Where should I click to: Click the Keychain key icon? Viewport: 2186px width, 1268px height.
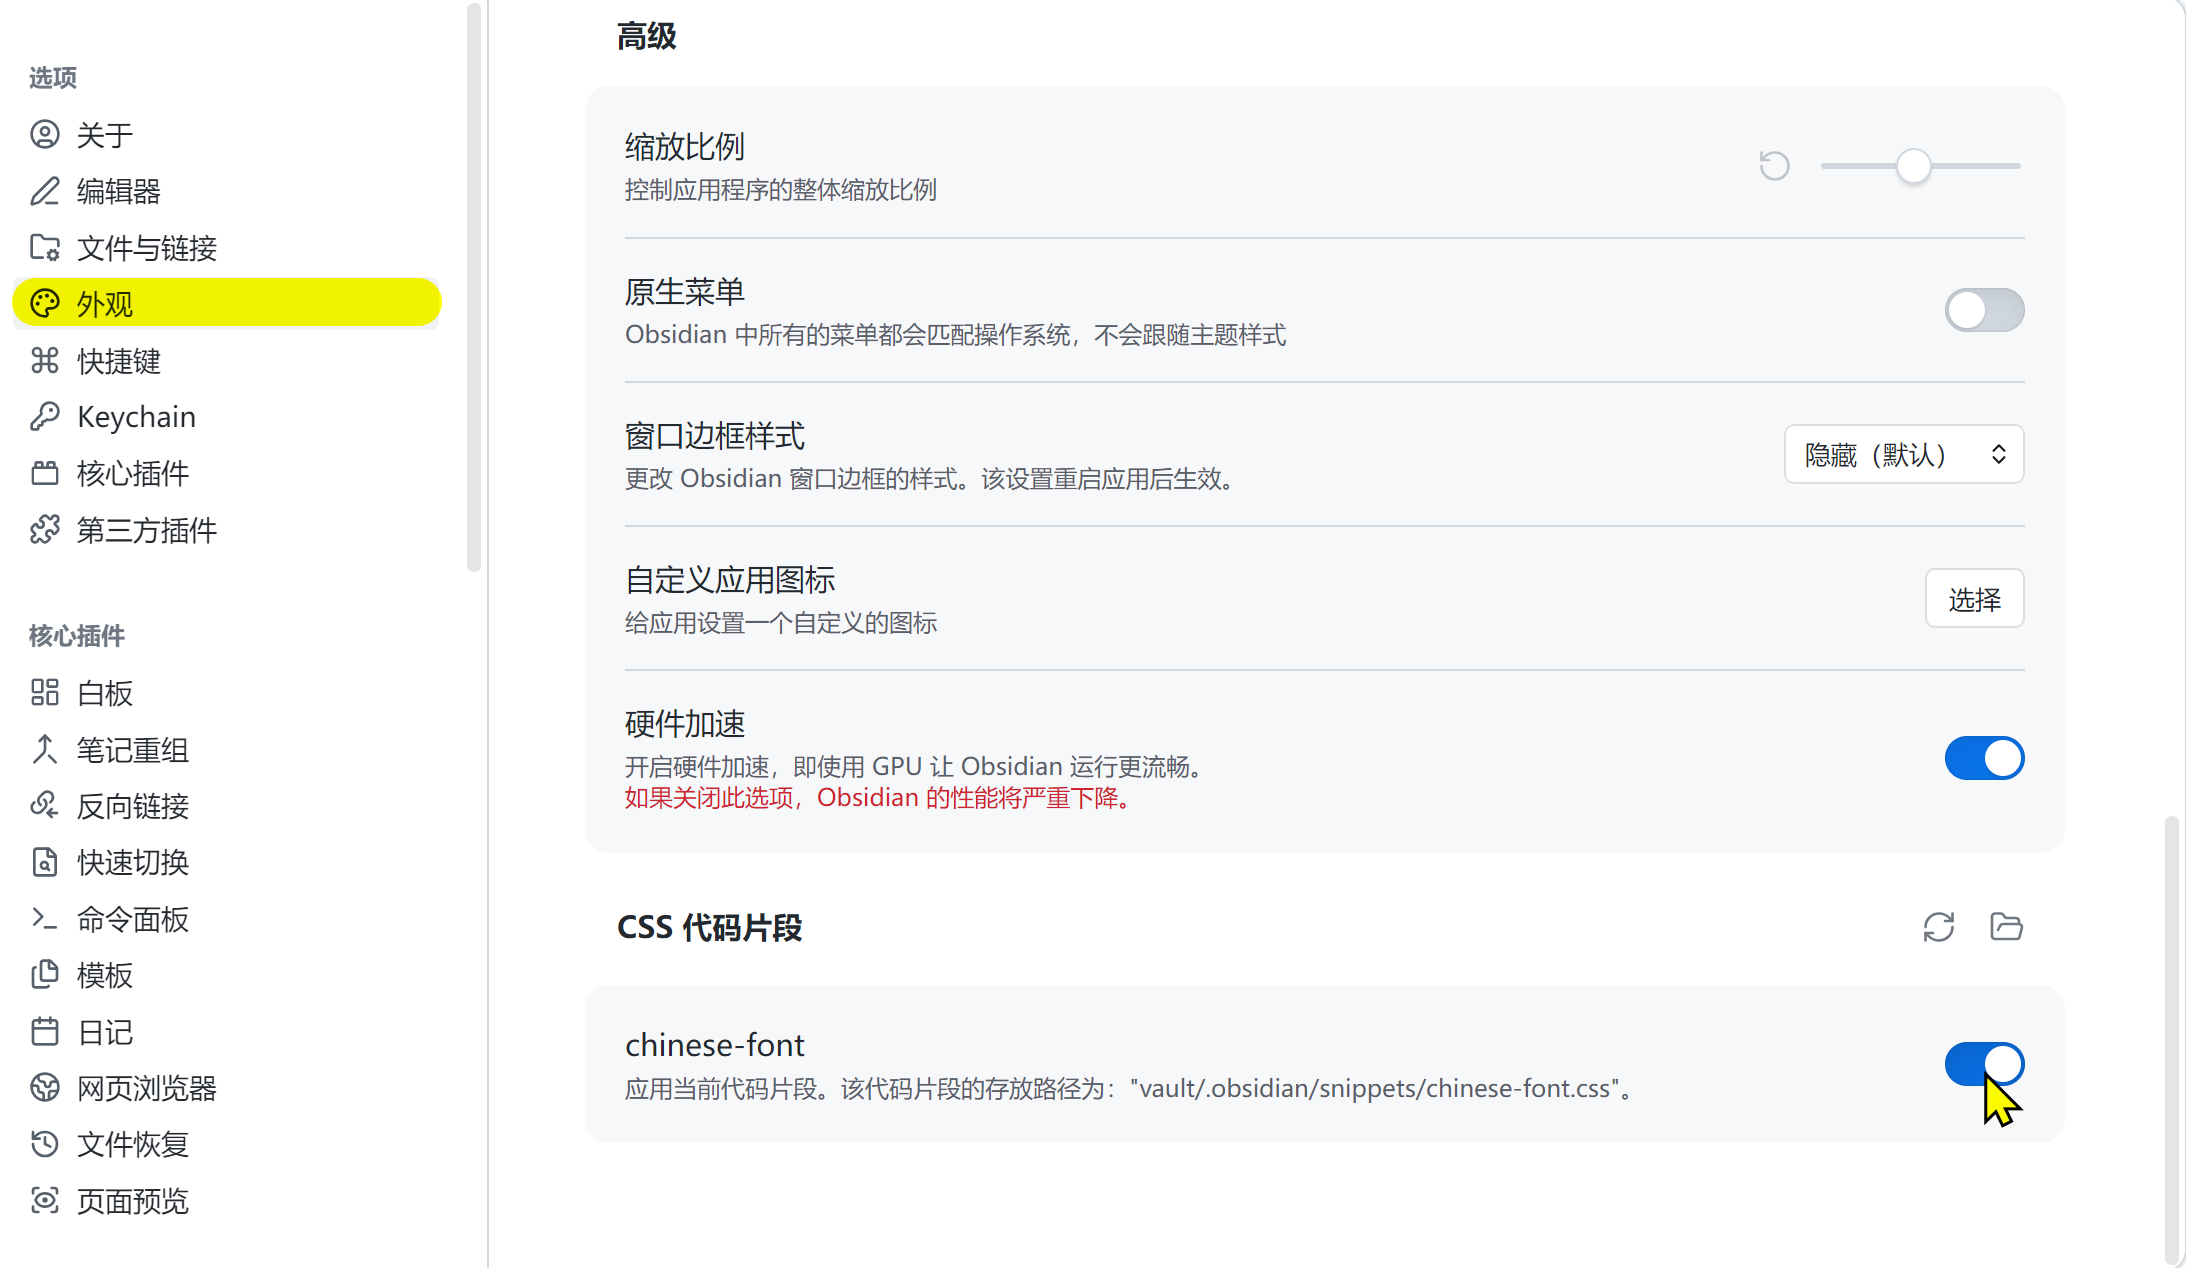coord(45,417)
